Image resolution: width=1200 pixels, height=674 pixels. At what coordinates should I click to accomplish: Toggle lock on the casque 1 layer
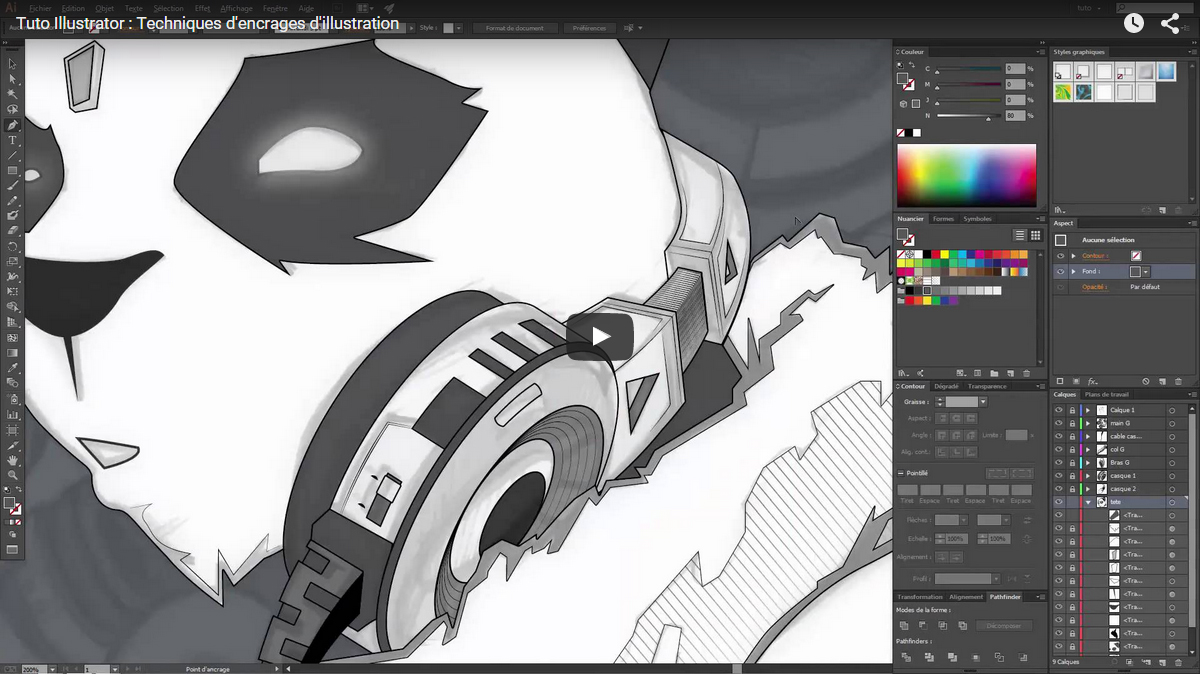tap(1072, 476)
